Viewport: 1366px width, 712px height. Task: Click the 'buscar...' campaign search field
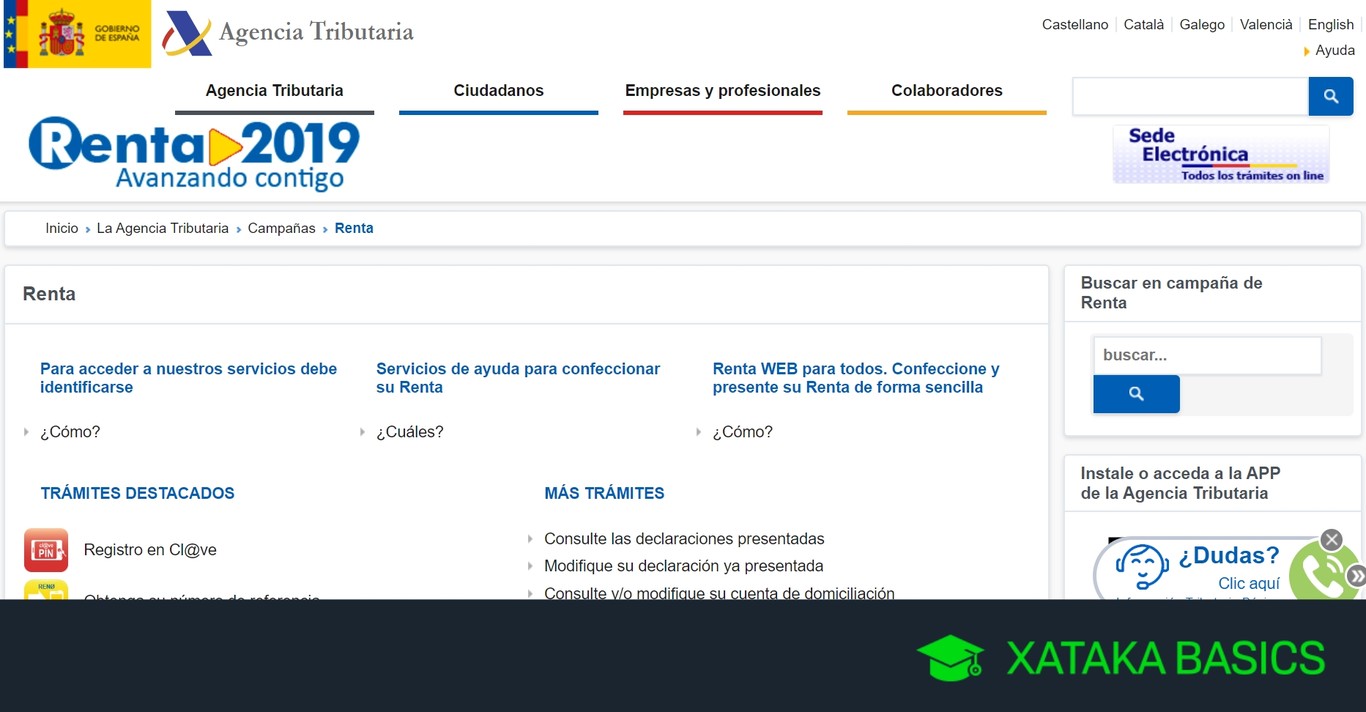click(x=1207, y=355)
